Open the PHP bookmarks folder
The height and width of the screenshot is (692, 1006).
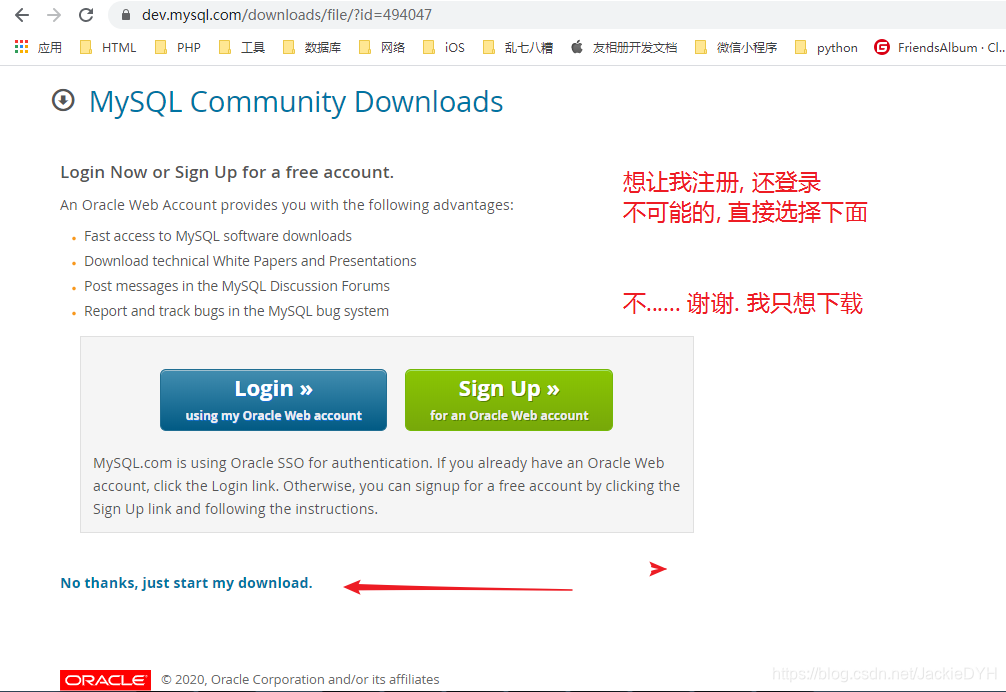[178, 47]
